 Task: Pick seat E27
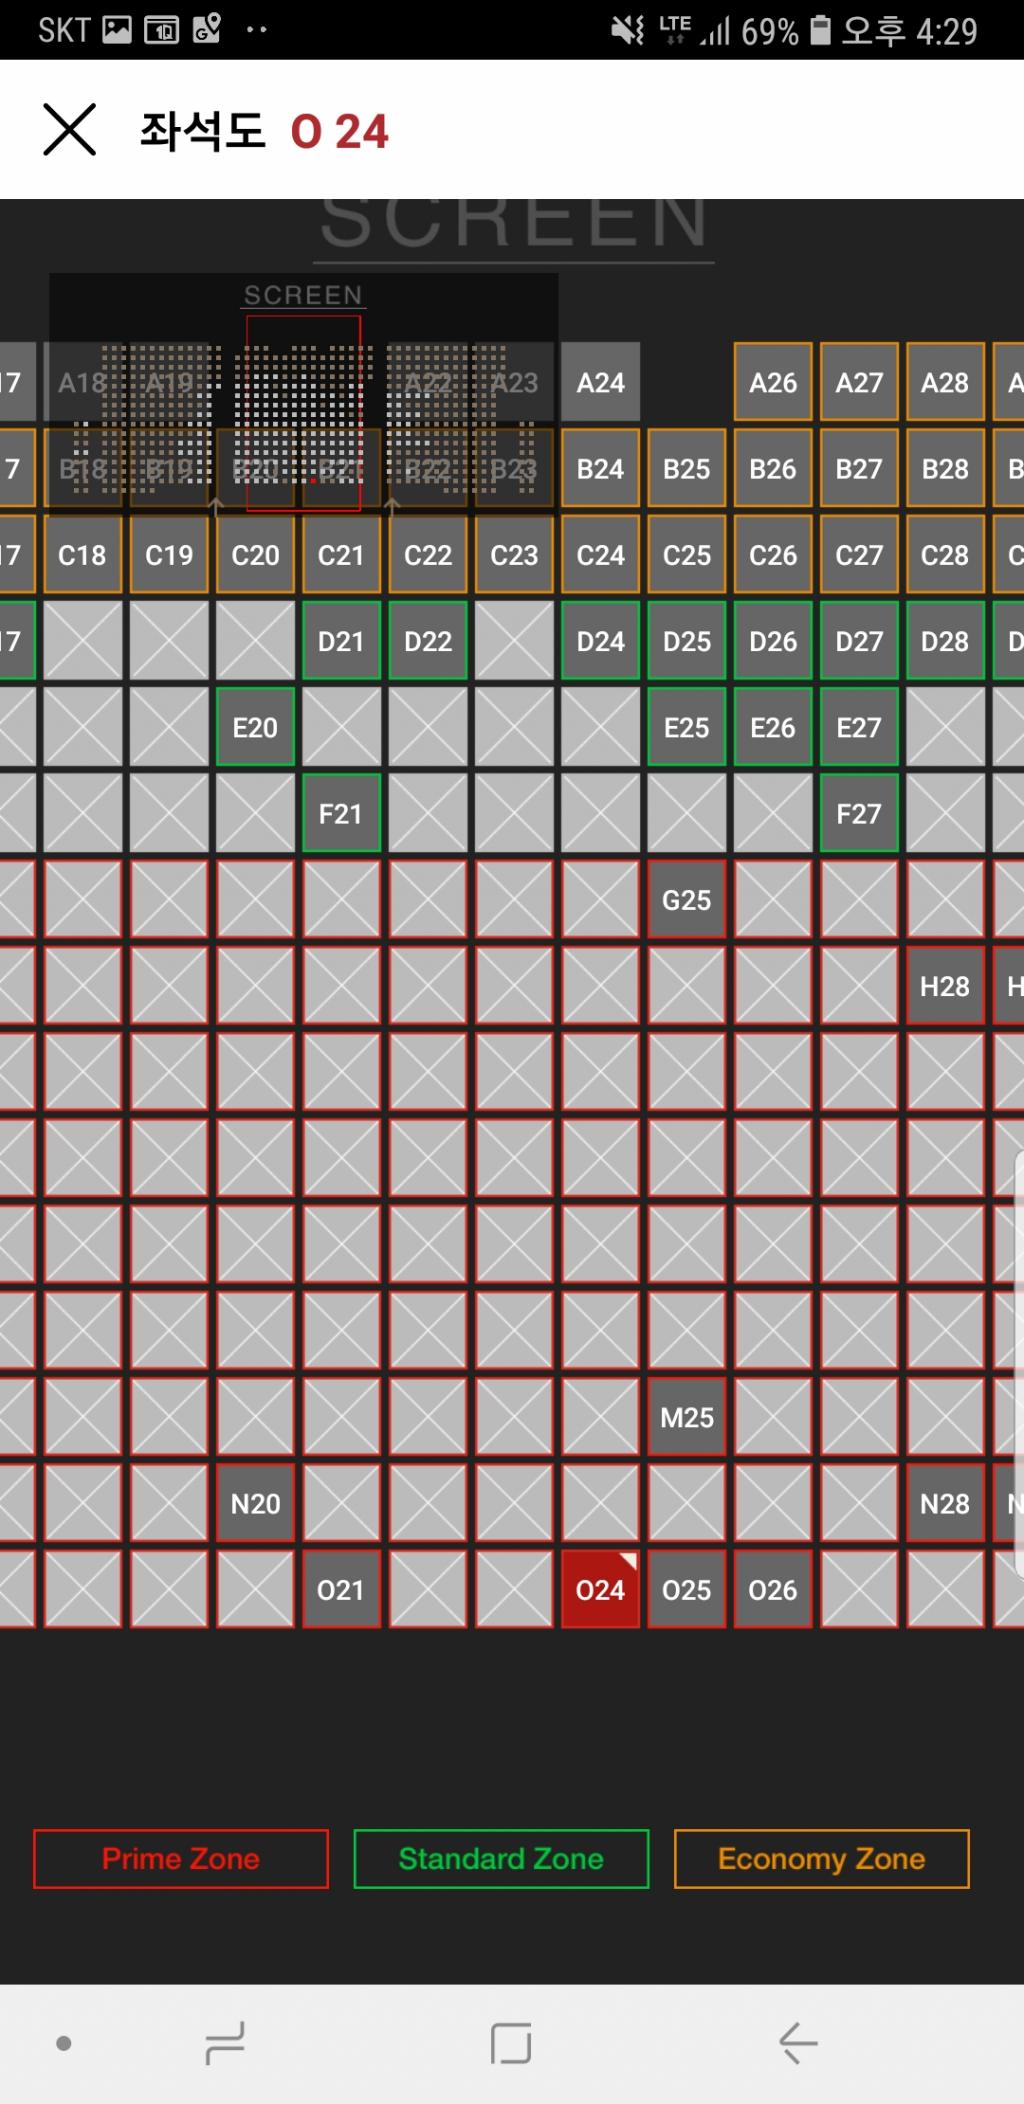click(859, 728)
